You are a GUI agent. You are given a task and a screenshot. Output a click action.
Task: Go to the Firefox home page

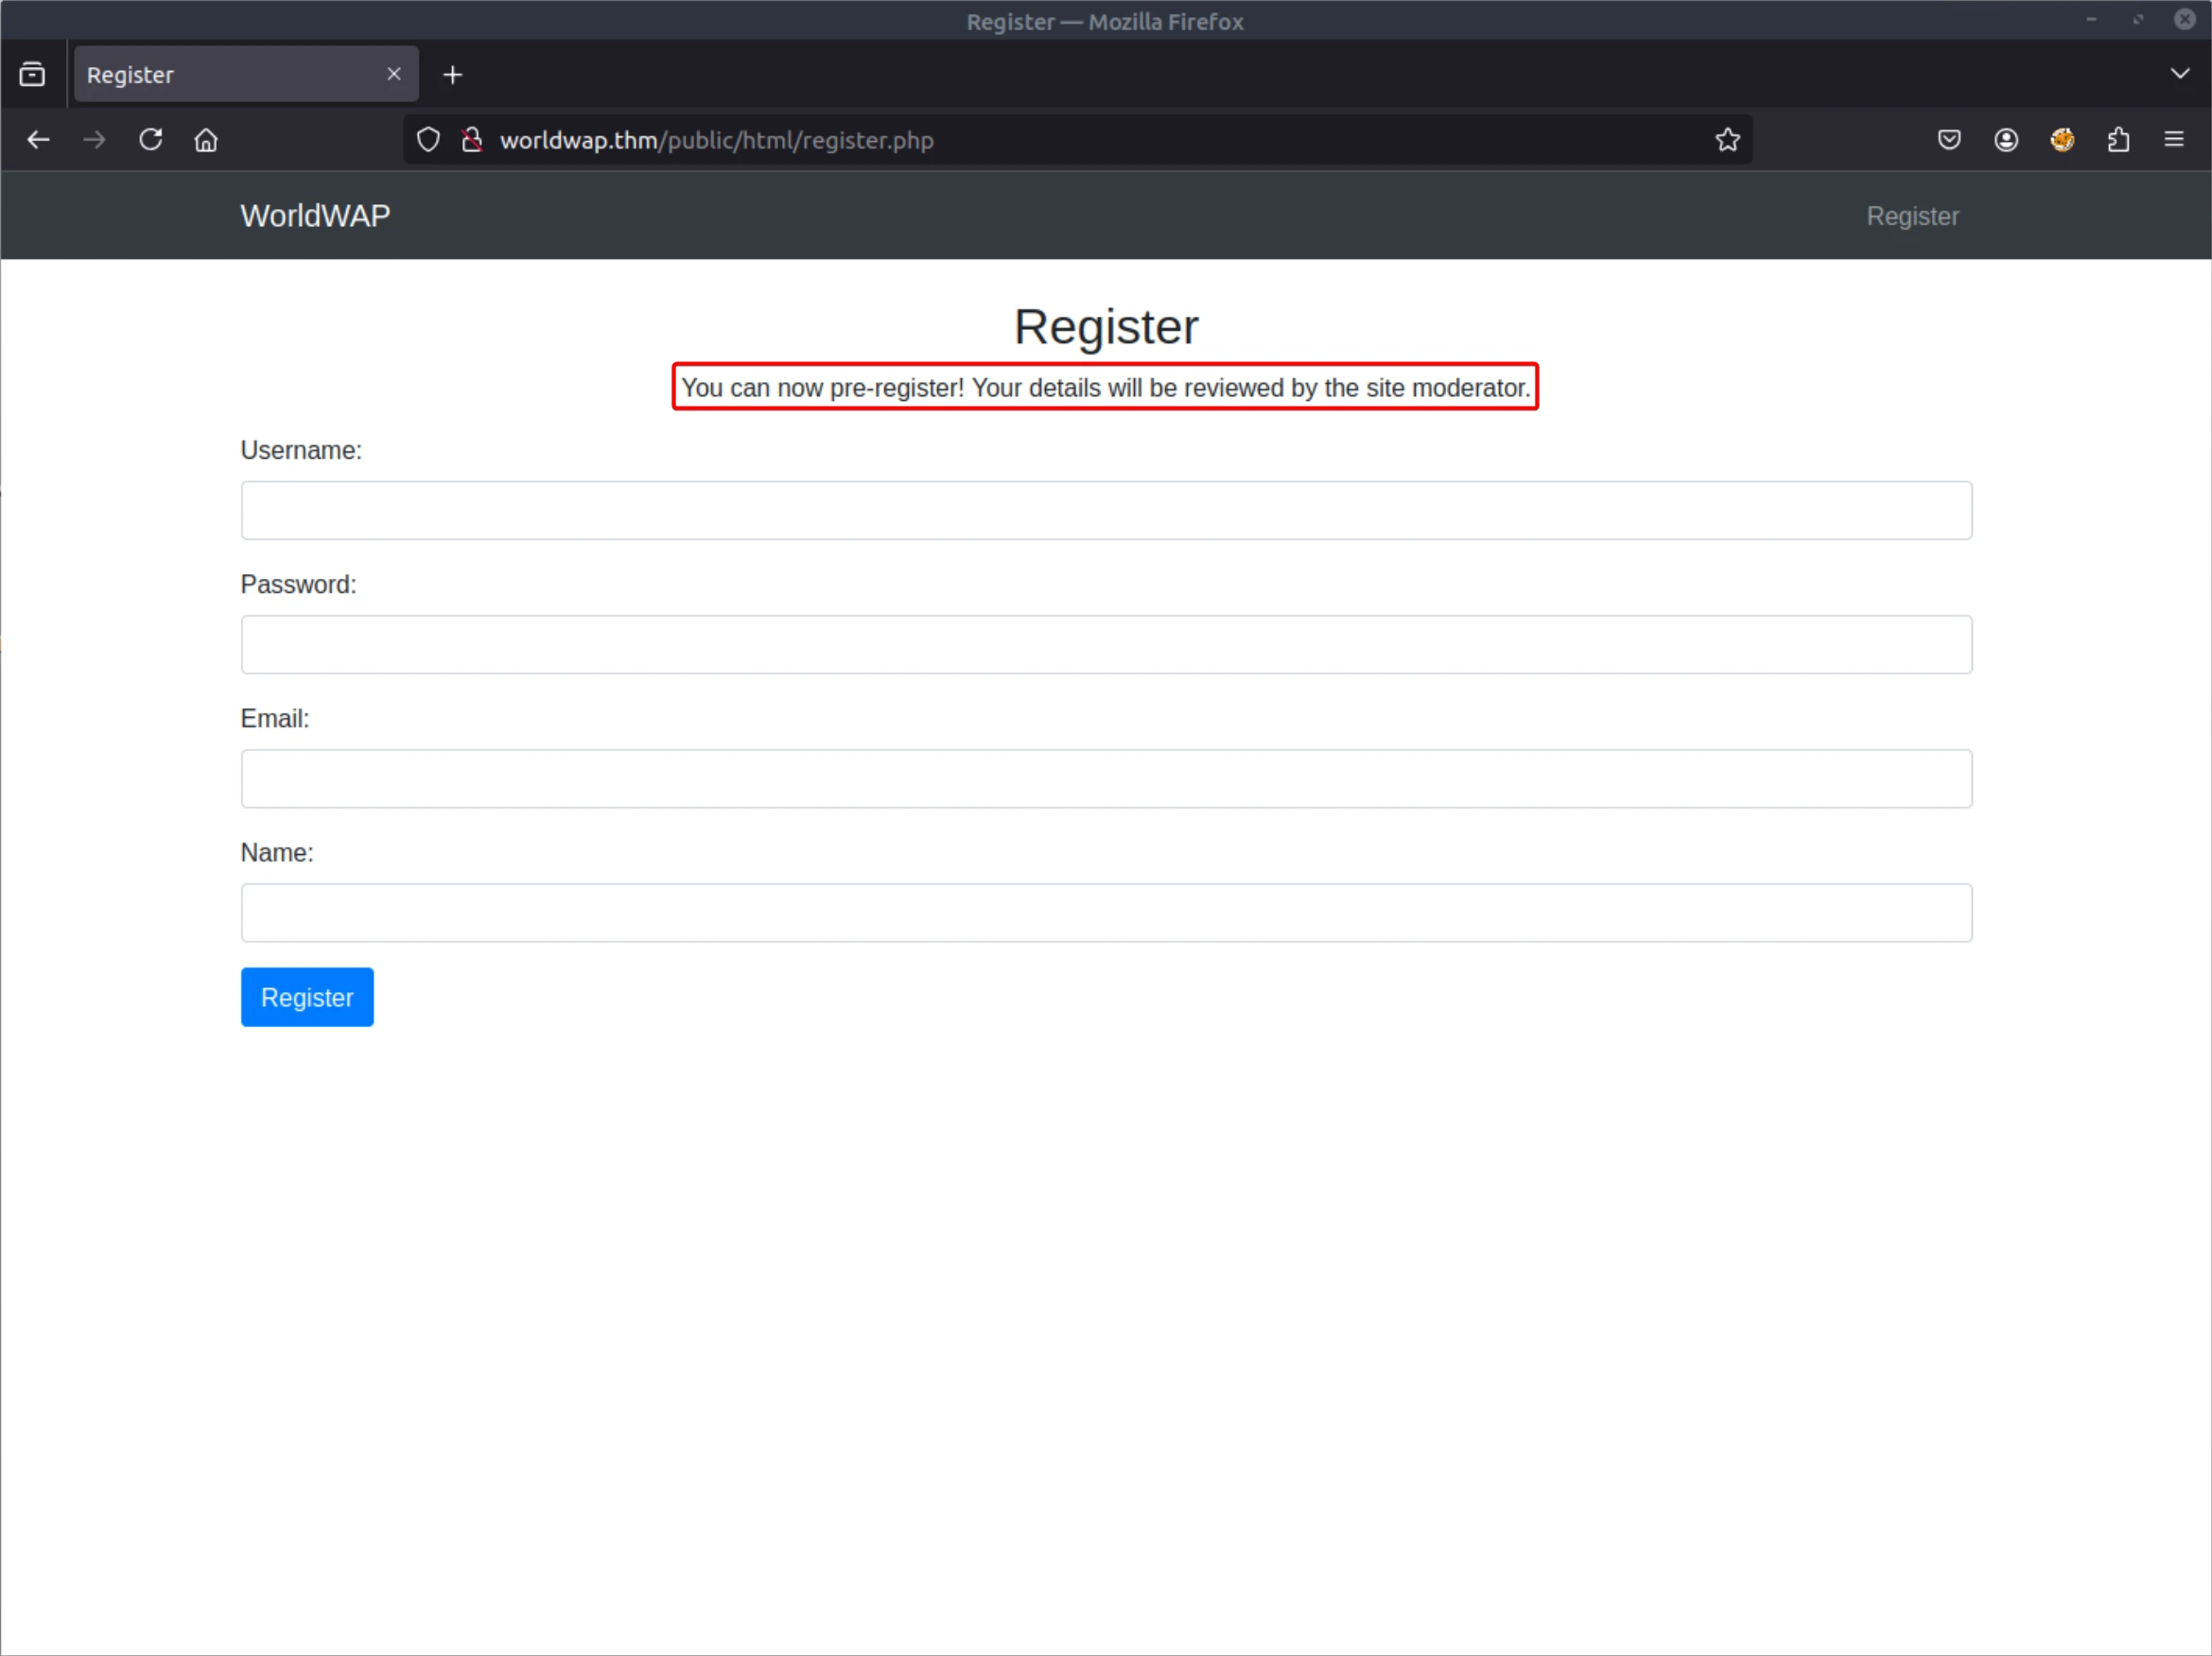206,140
